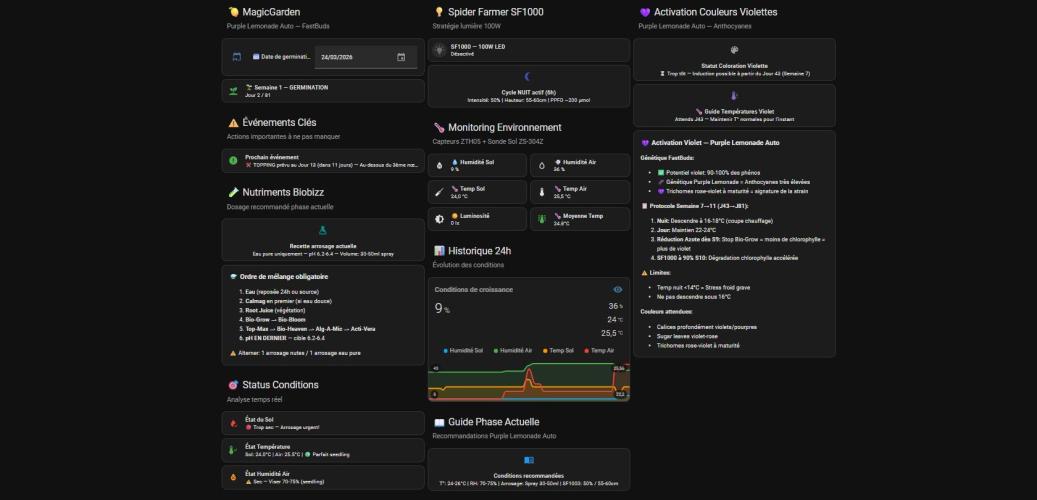Viewport: 1037px width, 500px height.
Task: Click the flask icon above Recette arrosage actuelle
Action: tap(323, 231)
